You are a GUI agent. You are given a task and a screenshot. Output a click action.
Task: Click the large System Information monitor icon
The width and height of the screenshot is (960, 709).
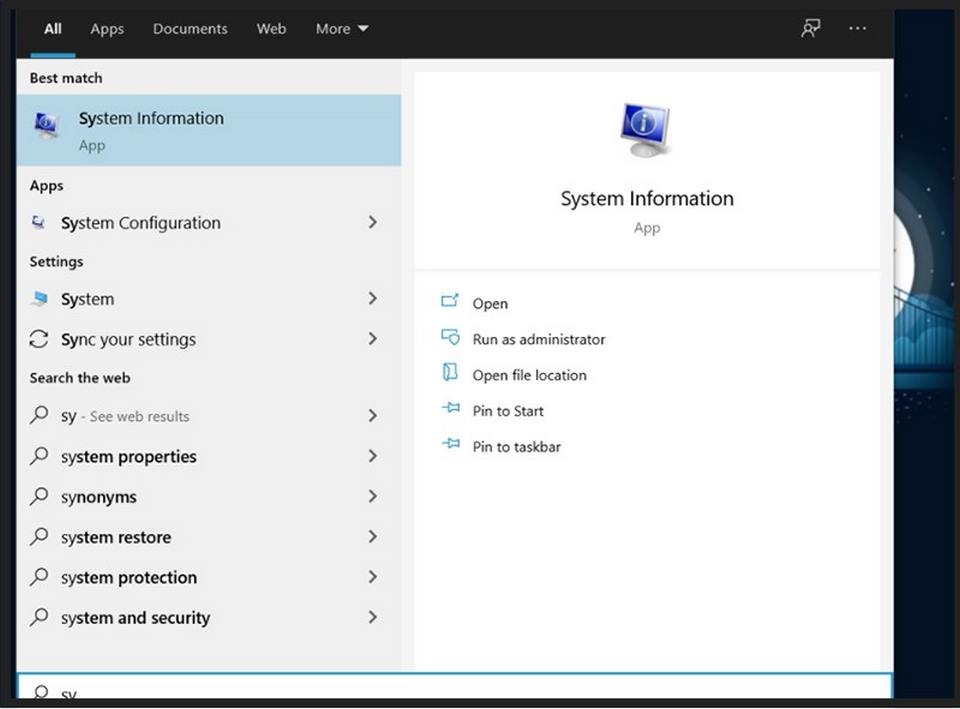[646, 130]
